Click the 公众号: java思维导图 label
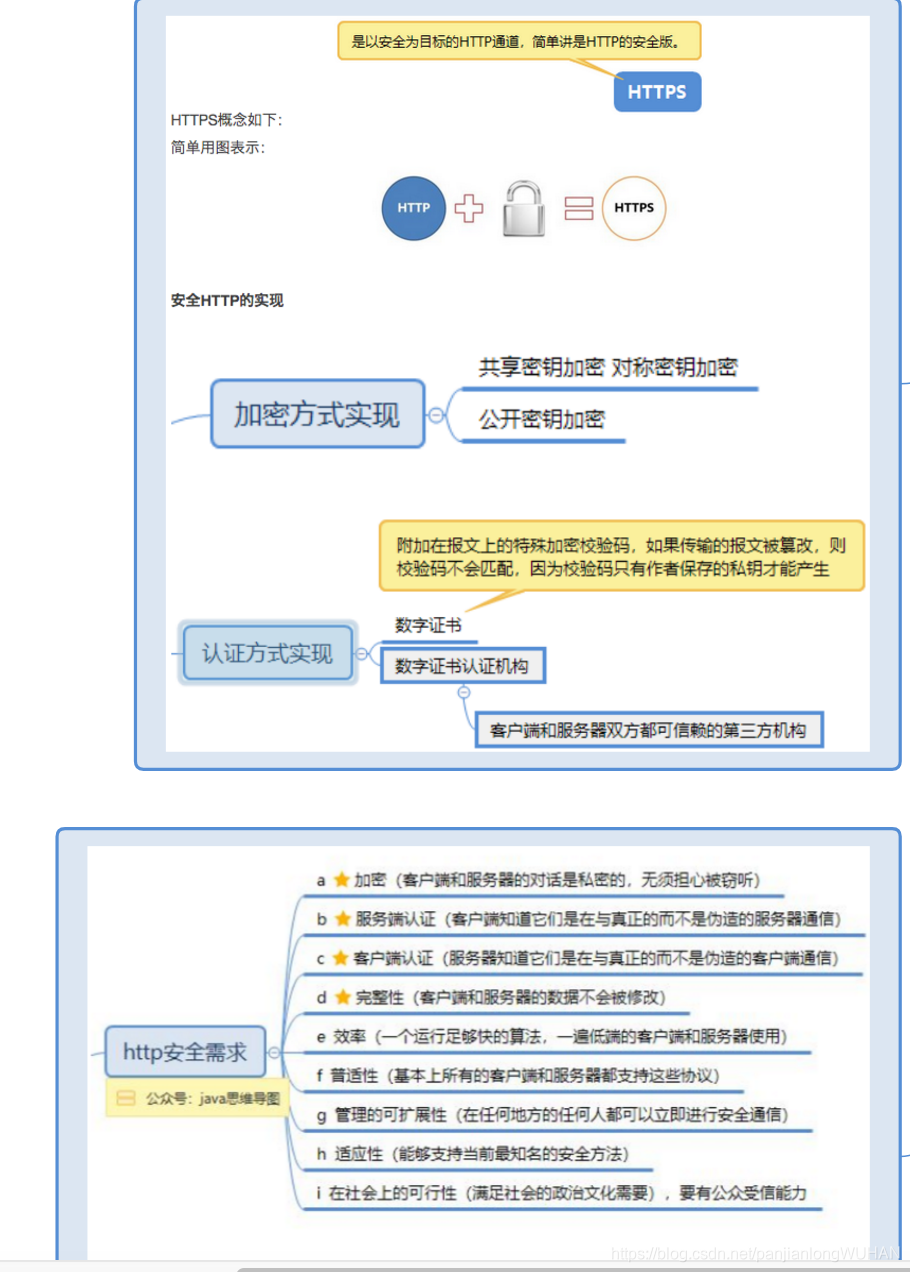This screenshot has height=1272, width=910. [212, 1098]
